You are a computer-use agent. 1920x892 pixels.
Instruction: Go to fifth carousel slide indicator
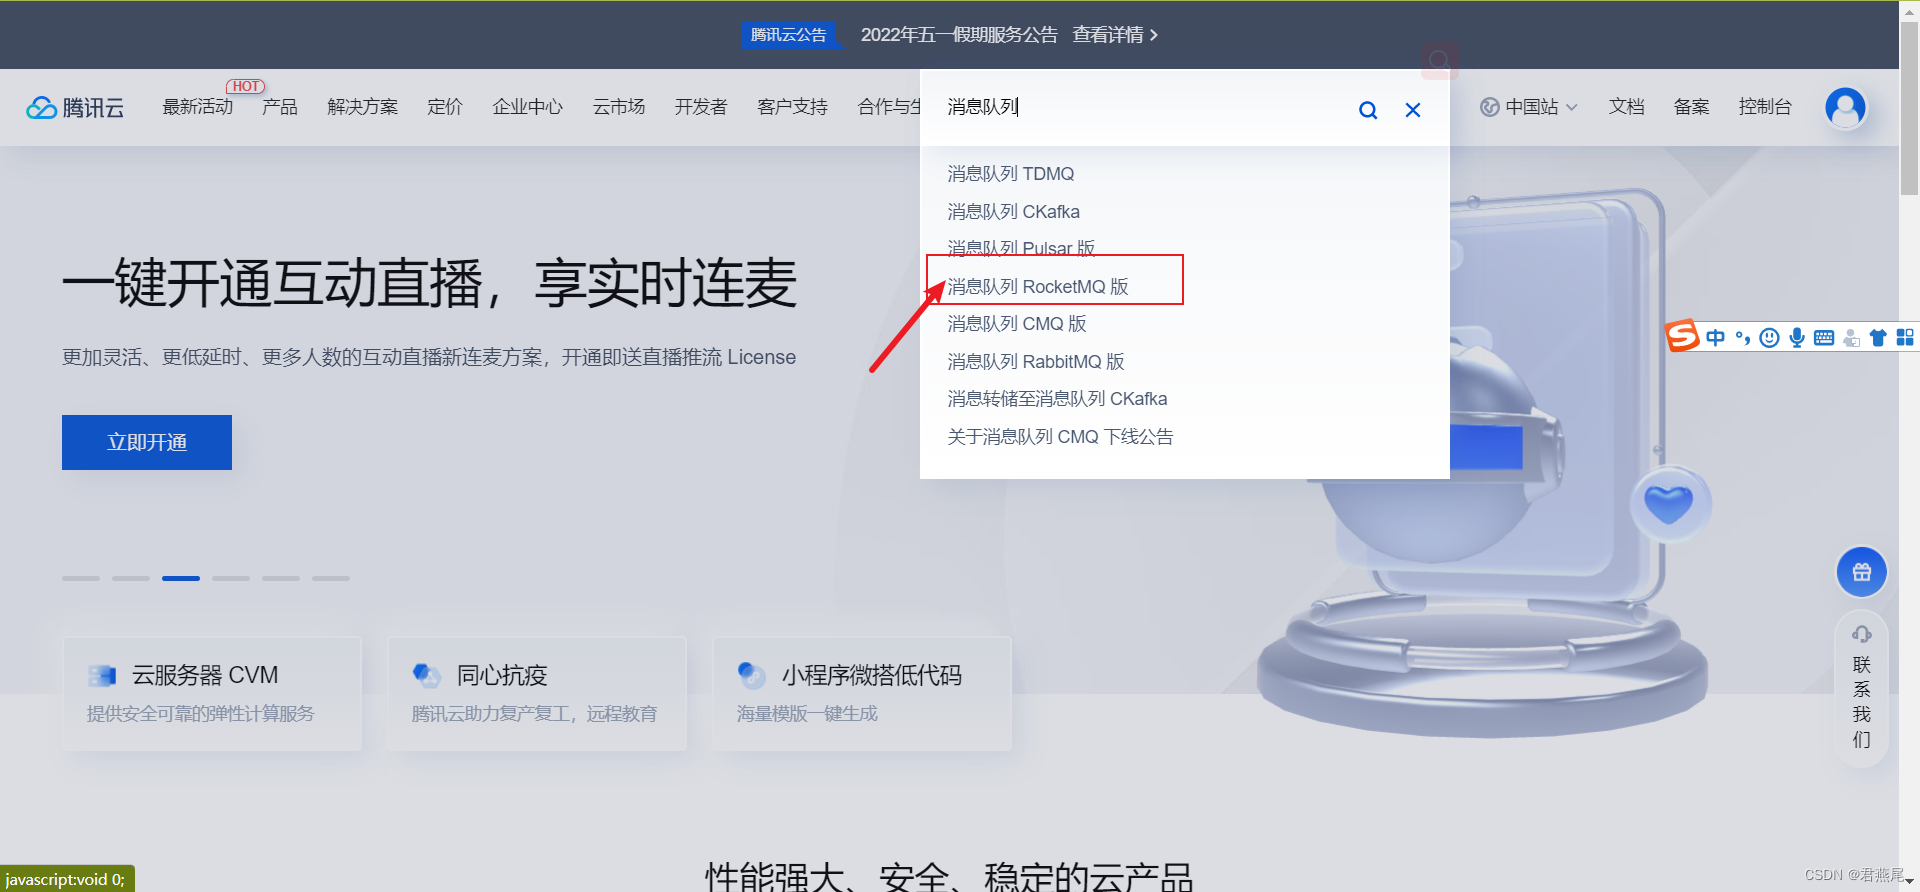(x=281, y=578)
